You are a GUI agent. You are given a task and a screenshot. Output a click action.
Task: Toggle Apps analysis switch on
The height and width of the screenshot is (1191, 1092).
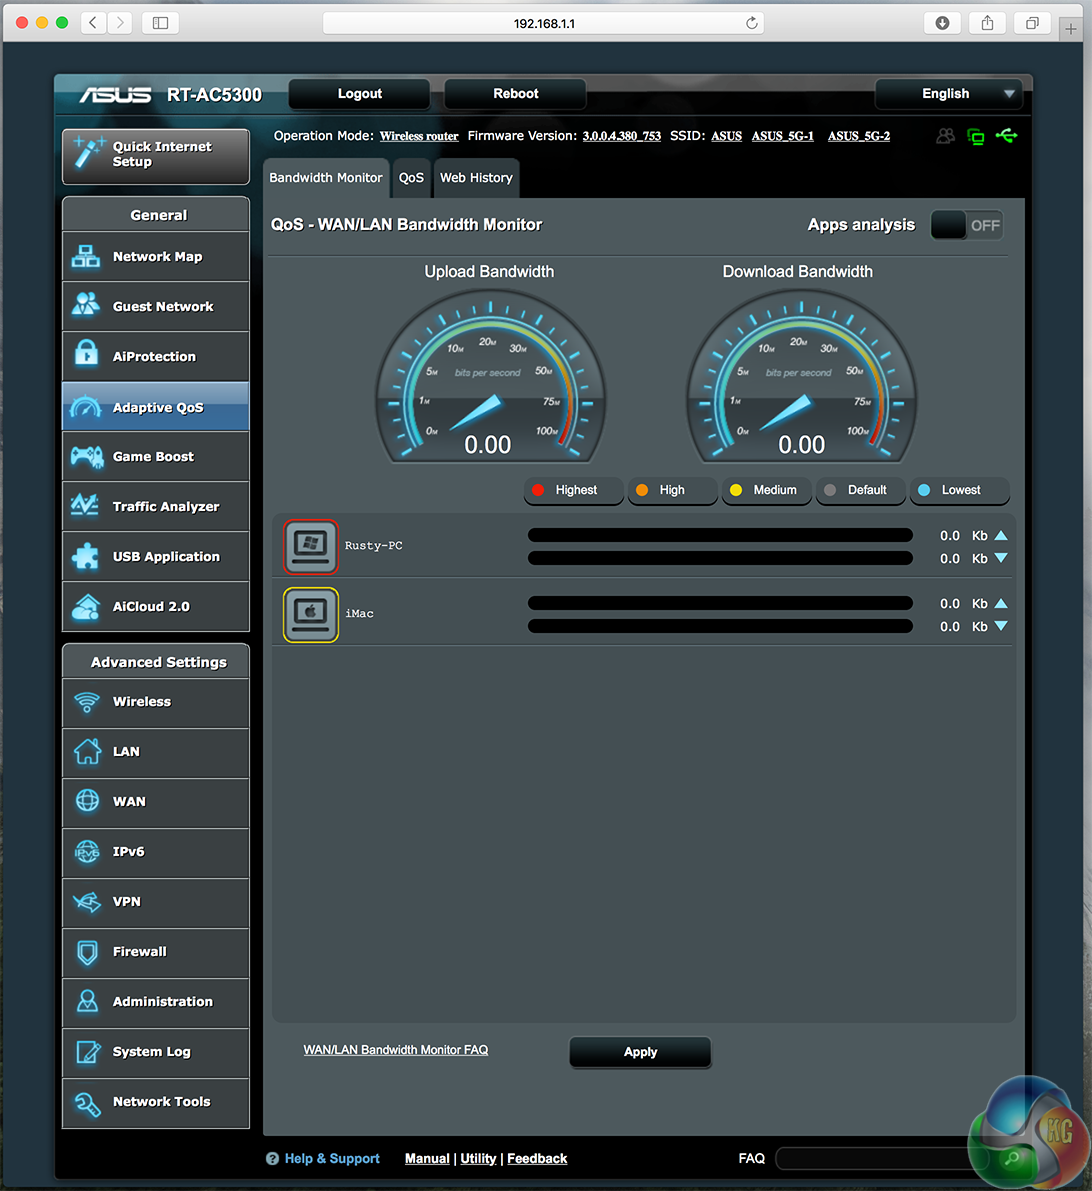pos(967,226)
